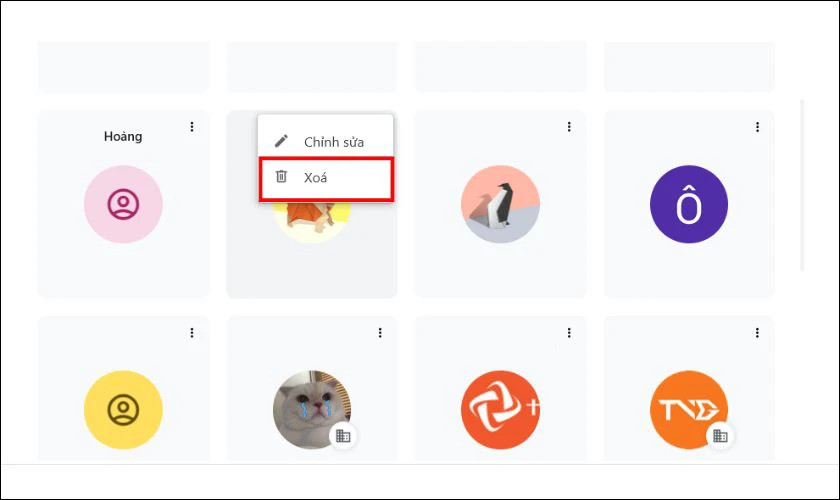Viewport: 840px width, 500px height.
Task: Open more options on orange logo profile
Action: coord(569,333)
